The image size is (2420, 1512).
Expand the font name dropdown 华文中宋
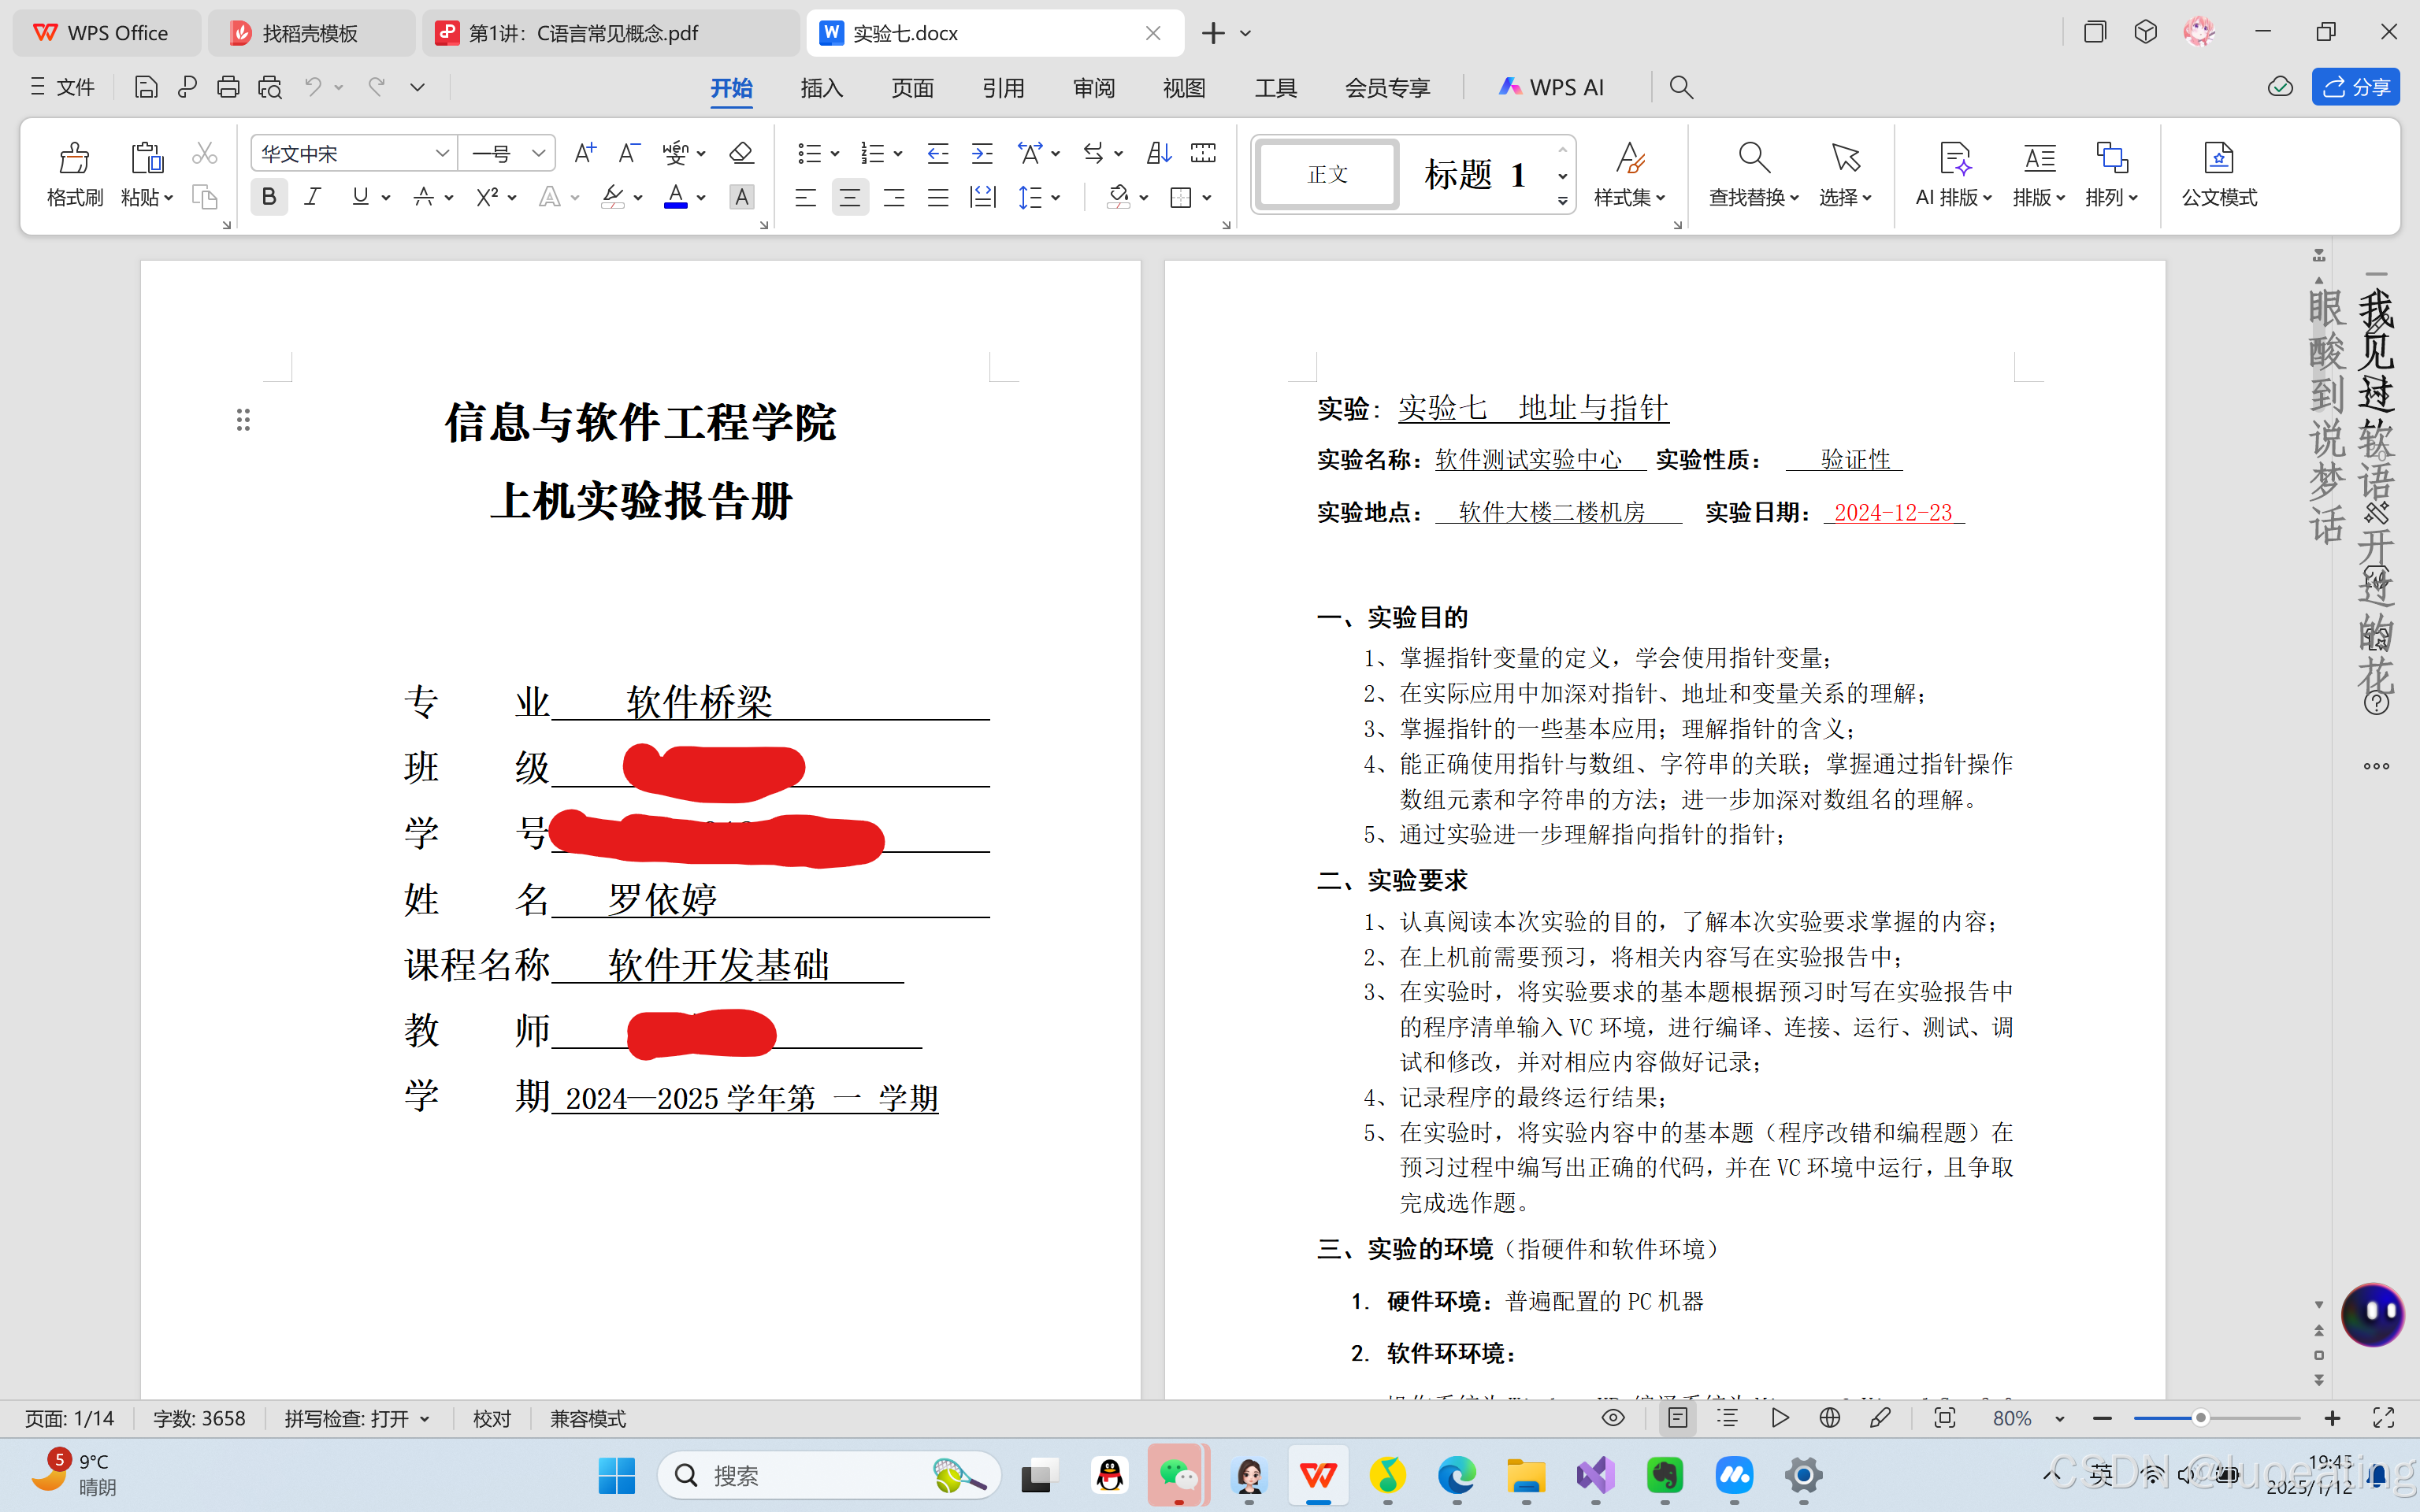pos(441,153)
